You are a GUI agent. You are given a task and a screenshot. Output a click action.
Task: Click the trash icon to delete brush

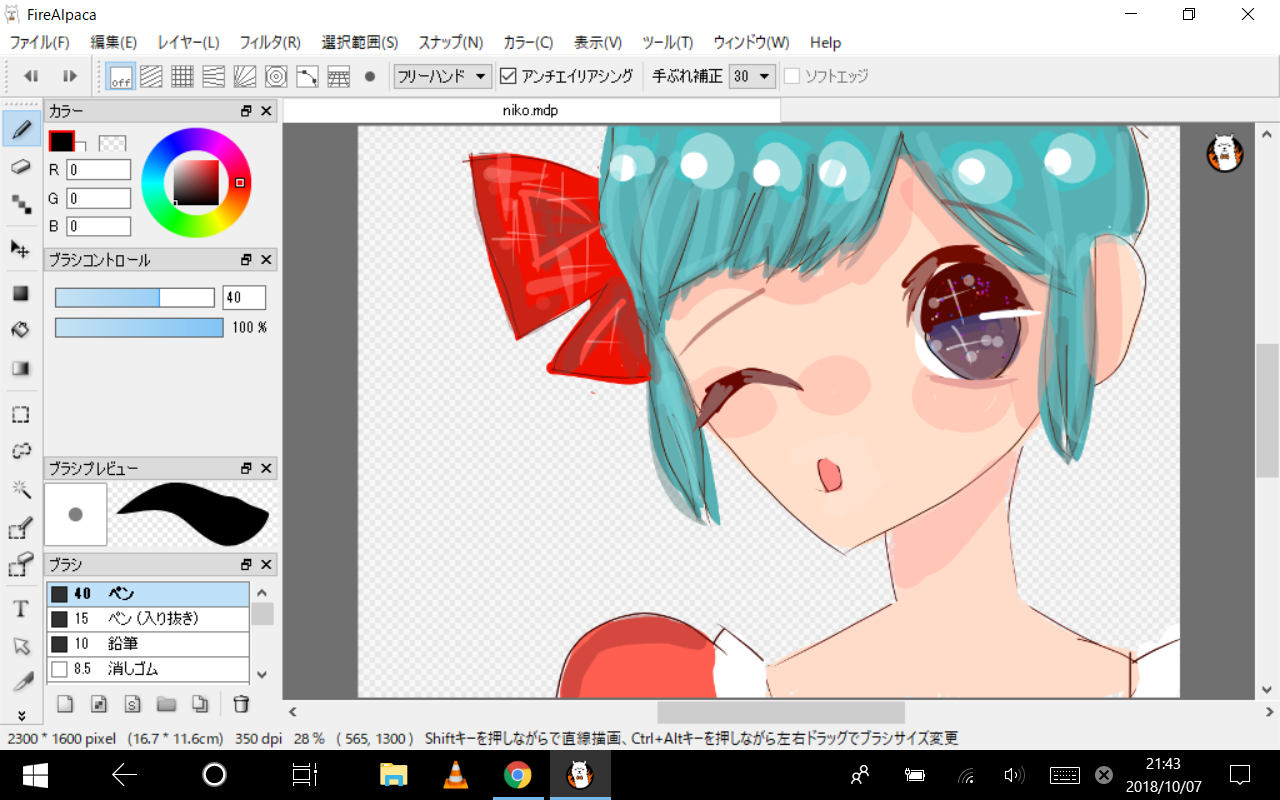[241, 703]
